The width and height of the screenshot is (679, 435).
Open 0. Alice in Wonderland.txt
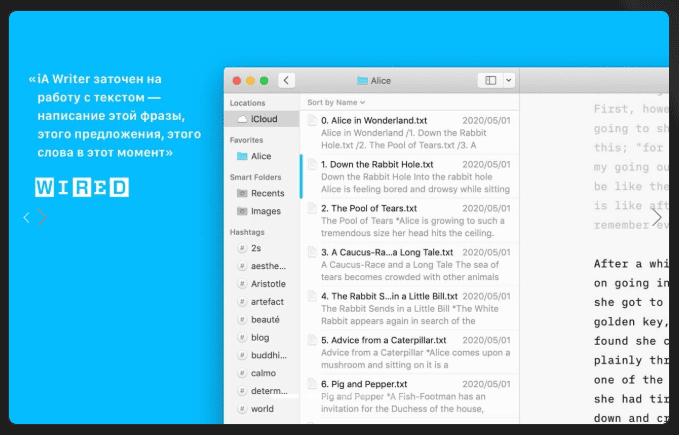click(x=410, y=132)
